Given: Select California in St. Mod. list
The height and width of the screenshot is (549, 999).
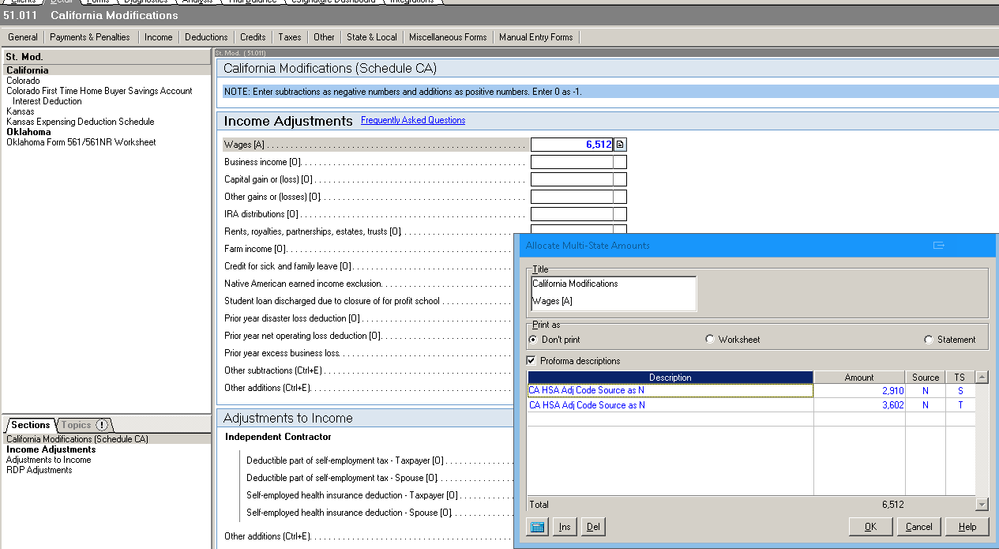Looking at the screenshot, I should pyautogui.click(x=27, y=70).
